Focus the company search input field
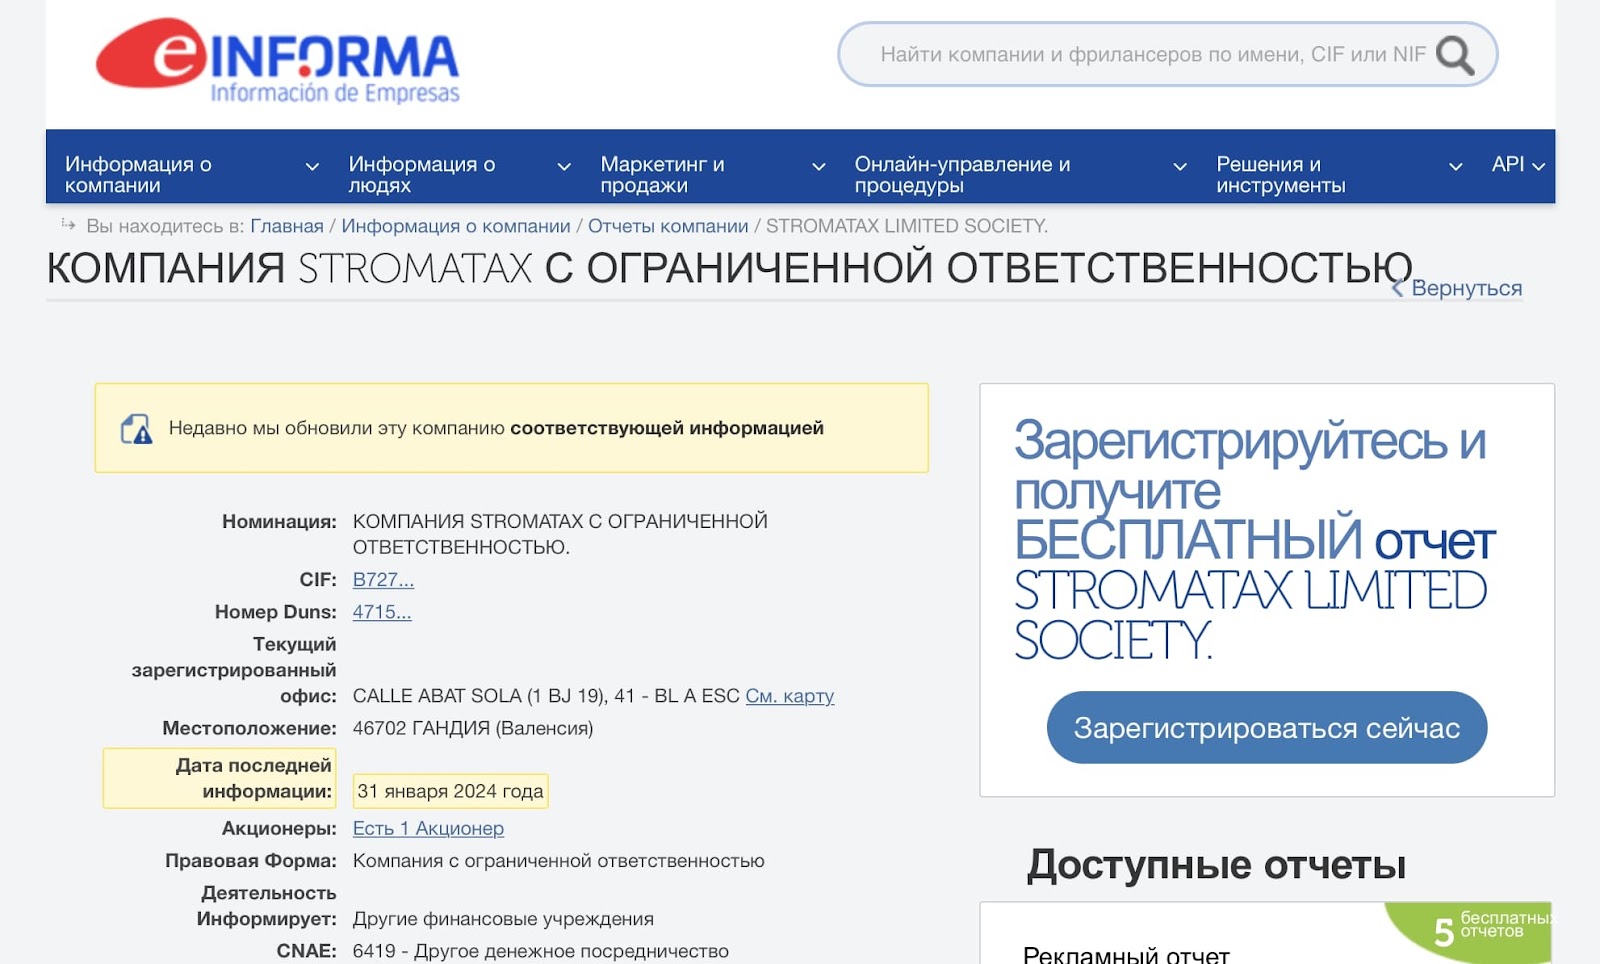Viewport: 1600px width, 964px height. [1167, 54]
